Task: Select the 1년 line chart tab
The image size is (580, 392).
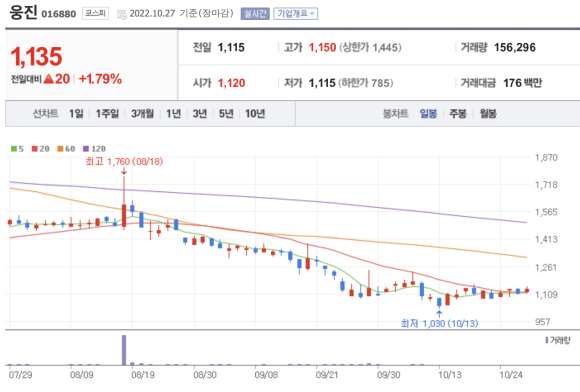Action: [x=173, y=114]
